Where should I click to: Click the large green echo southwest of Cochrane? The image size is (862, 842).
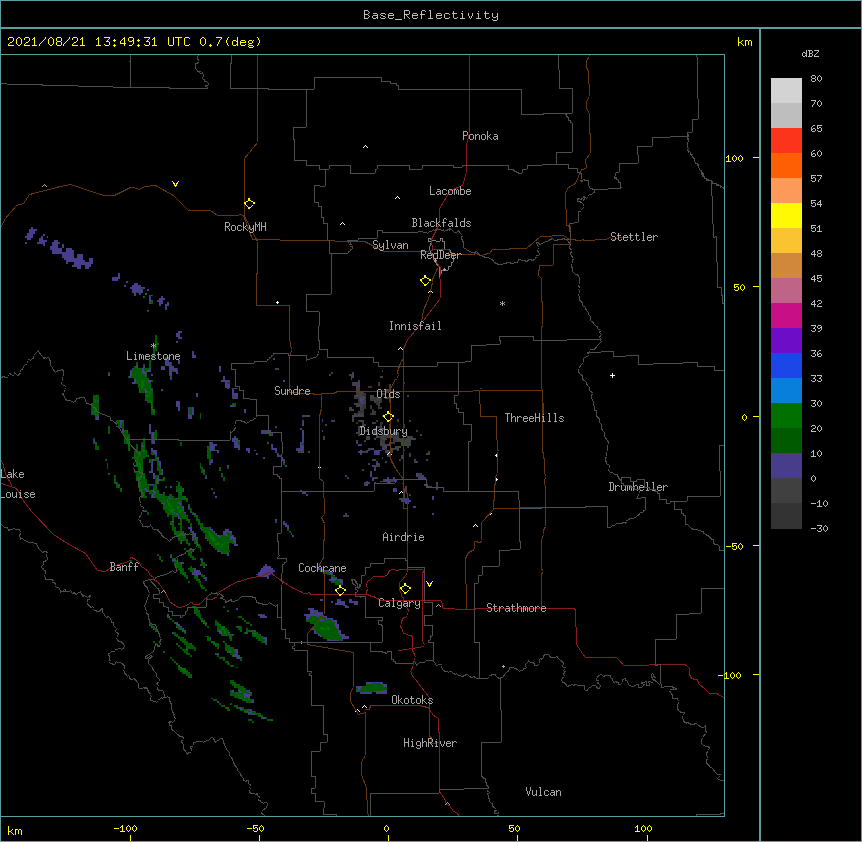point(327,627)
